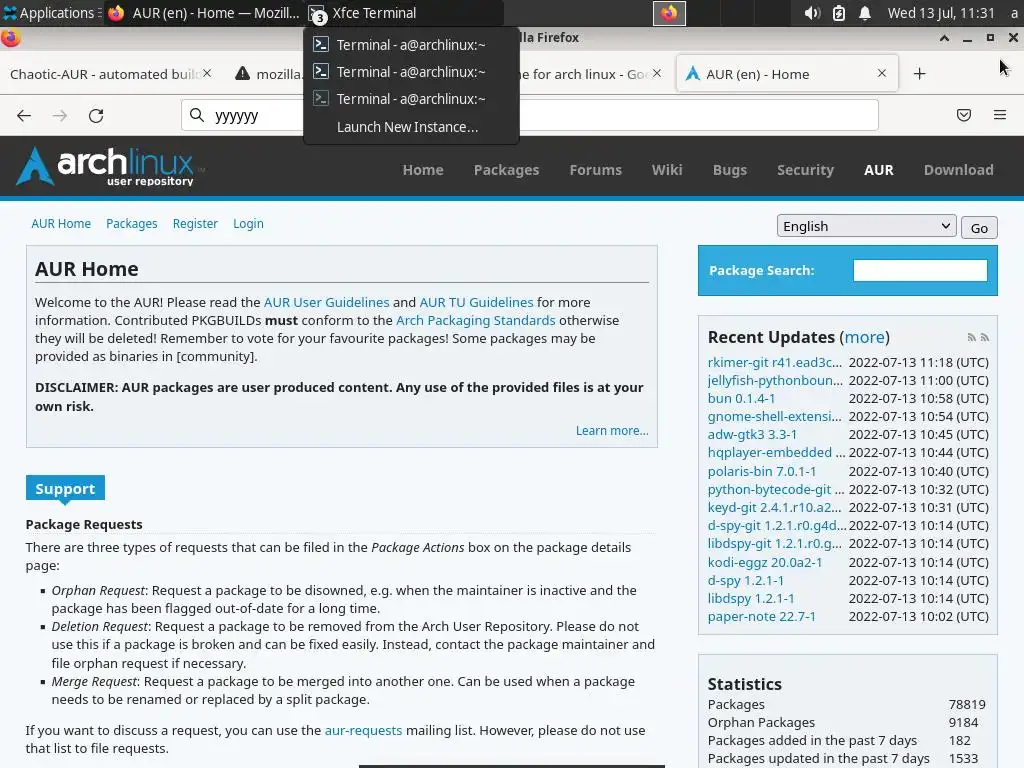Image resolution: width=1024 pixels, height=768 pixels.
Task: Open AUR in the Arch navigation bar
Action: (878, 170)
